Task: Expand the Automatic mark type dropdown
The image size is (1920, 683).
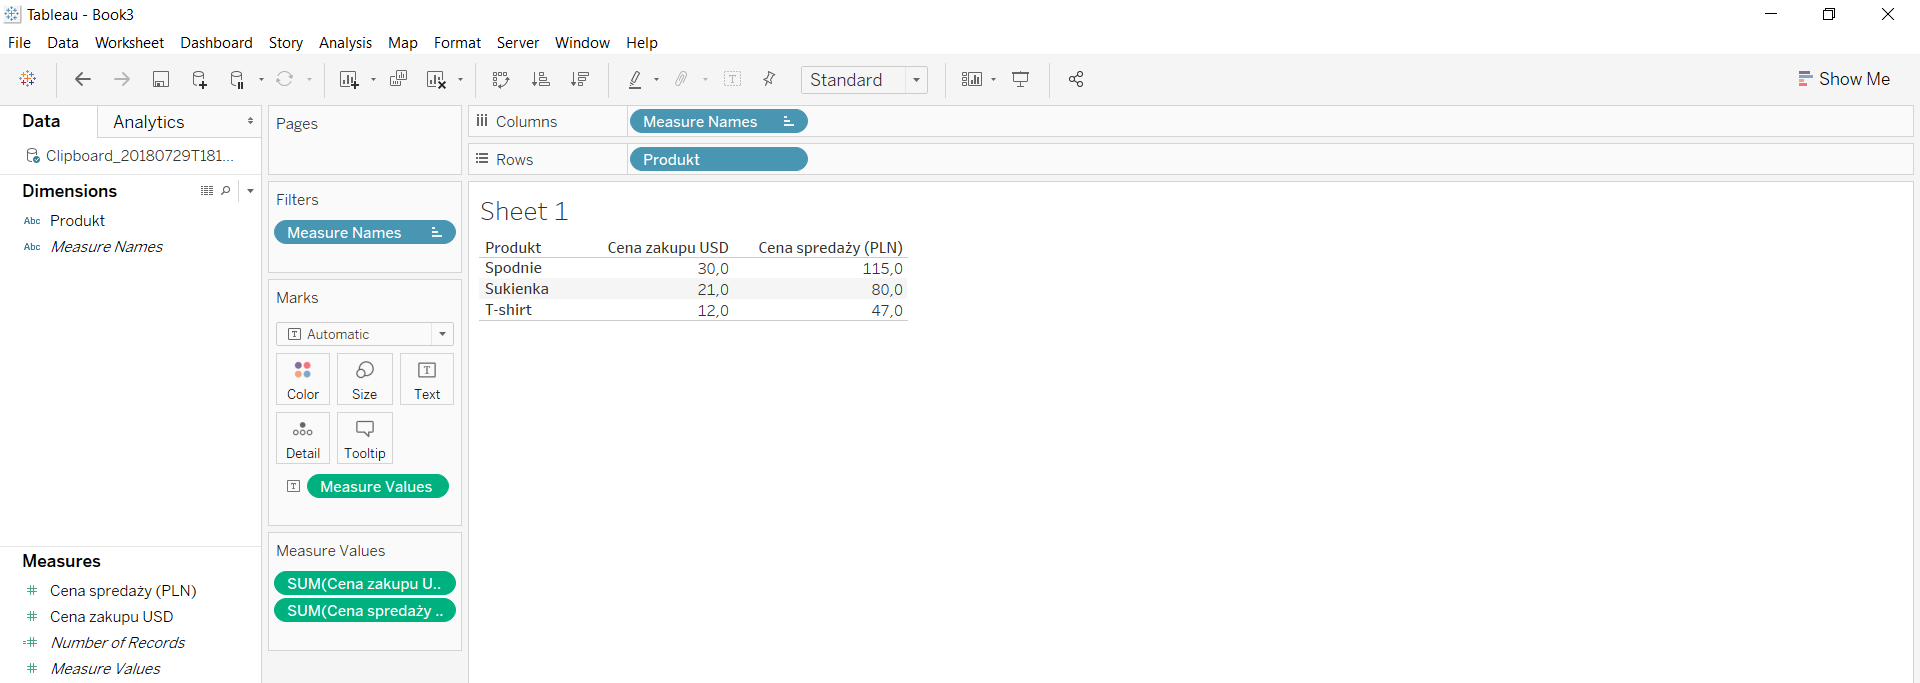Action: coord(442,334)
